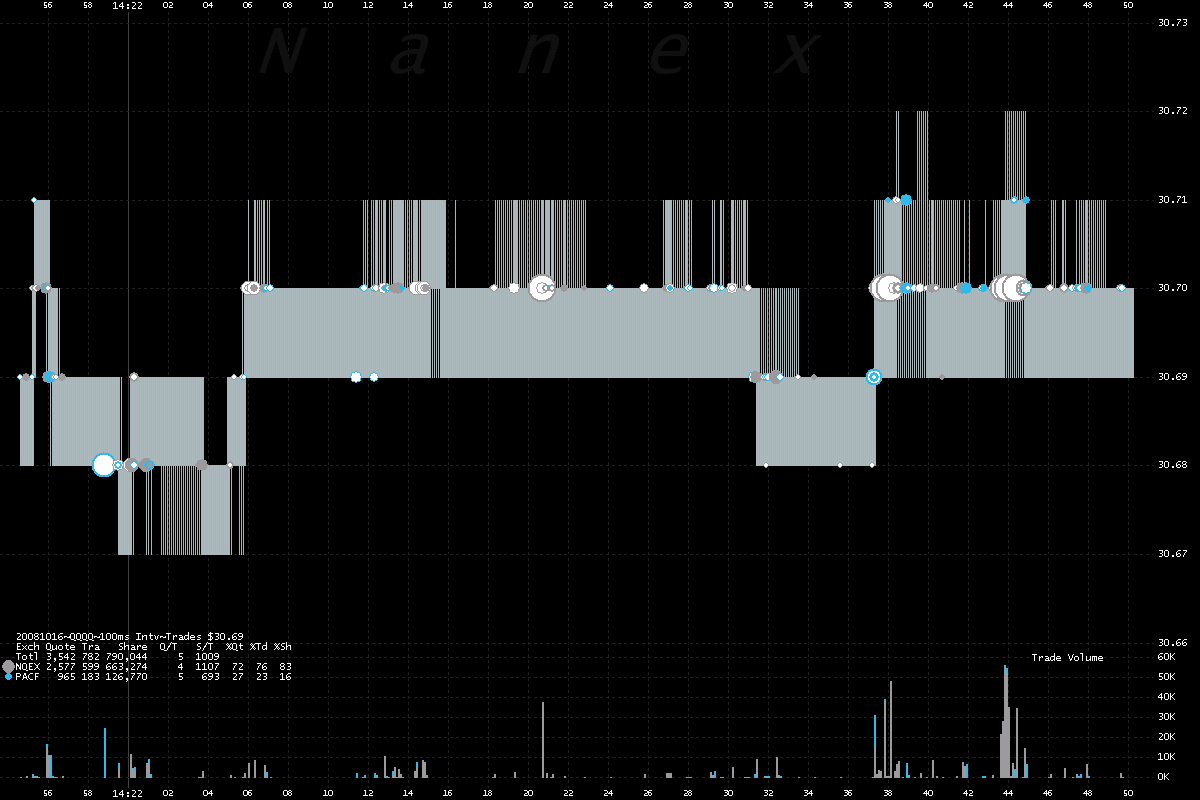Select the S/T value '693'

pyautogui.click(x=211, y=677)
